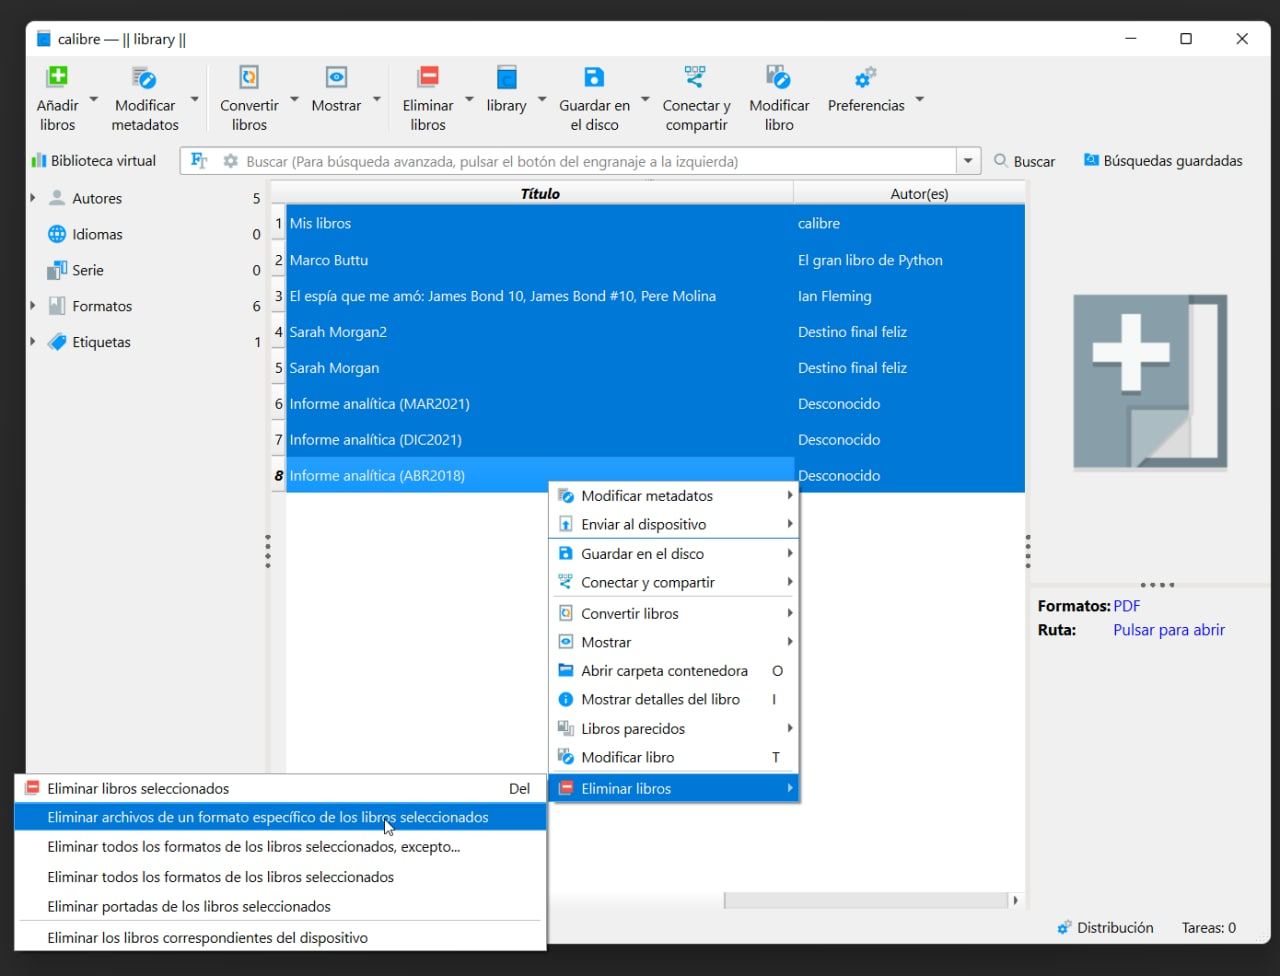The height and width of the screenshot is (976, 1280).
Task: Open dropdown arrow next to Añadir libros
Action: click(94, 100)
